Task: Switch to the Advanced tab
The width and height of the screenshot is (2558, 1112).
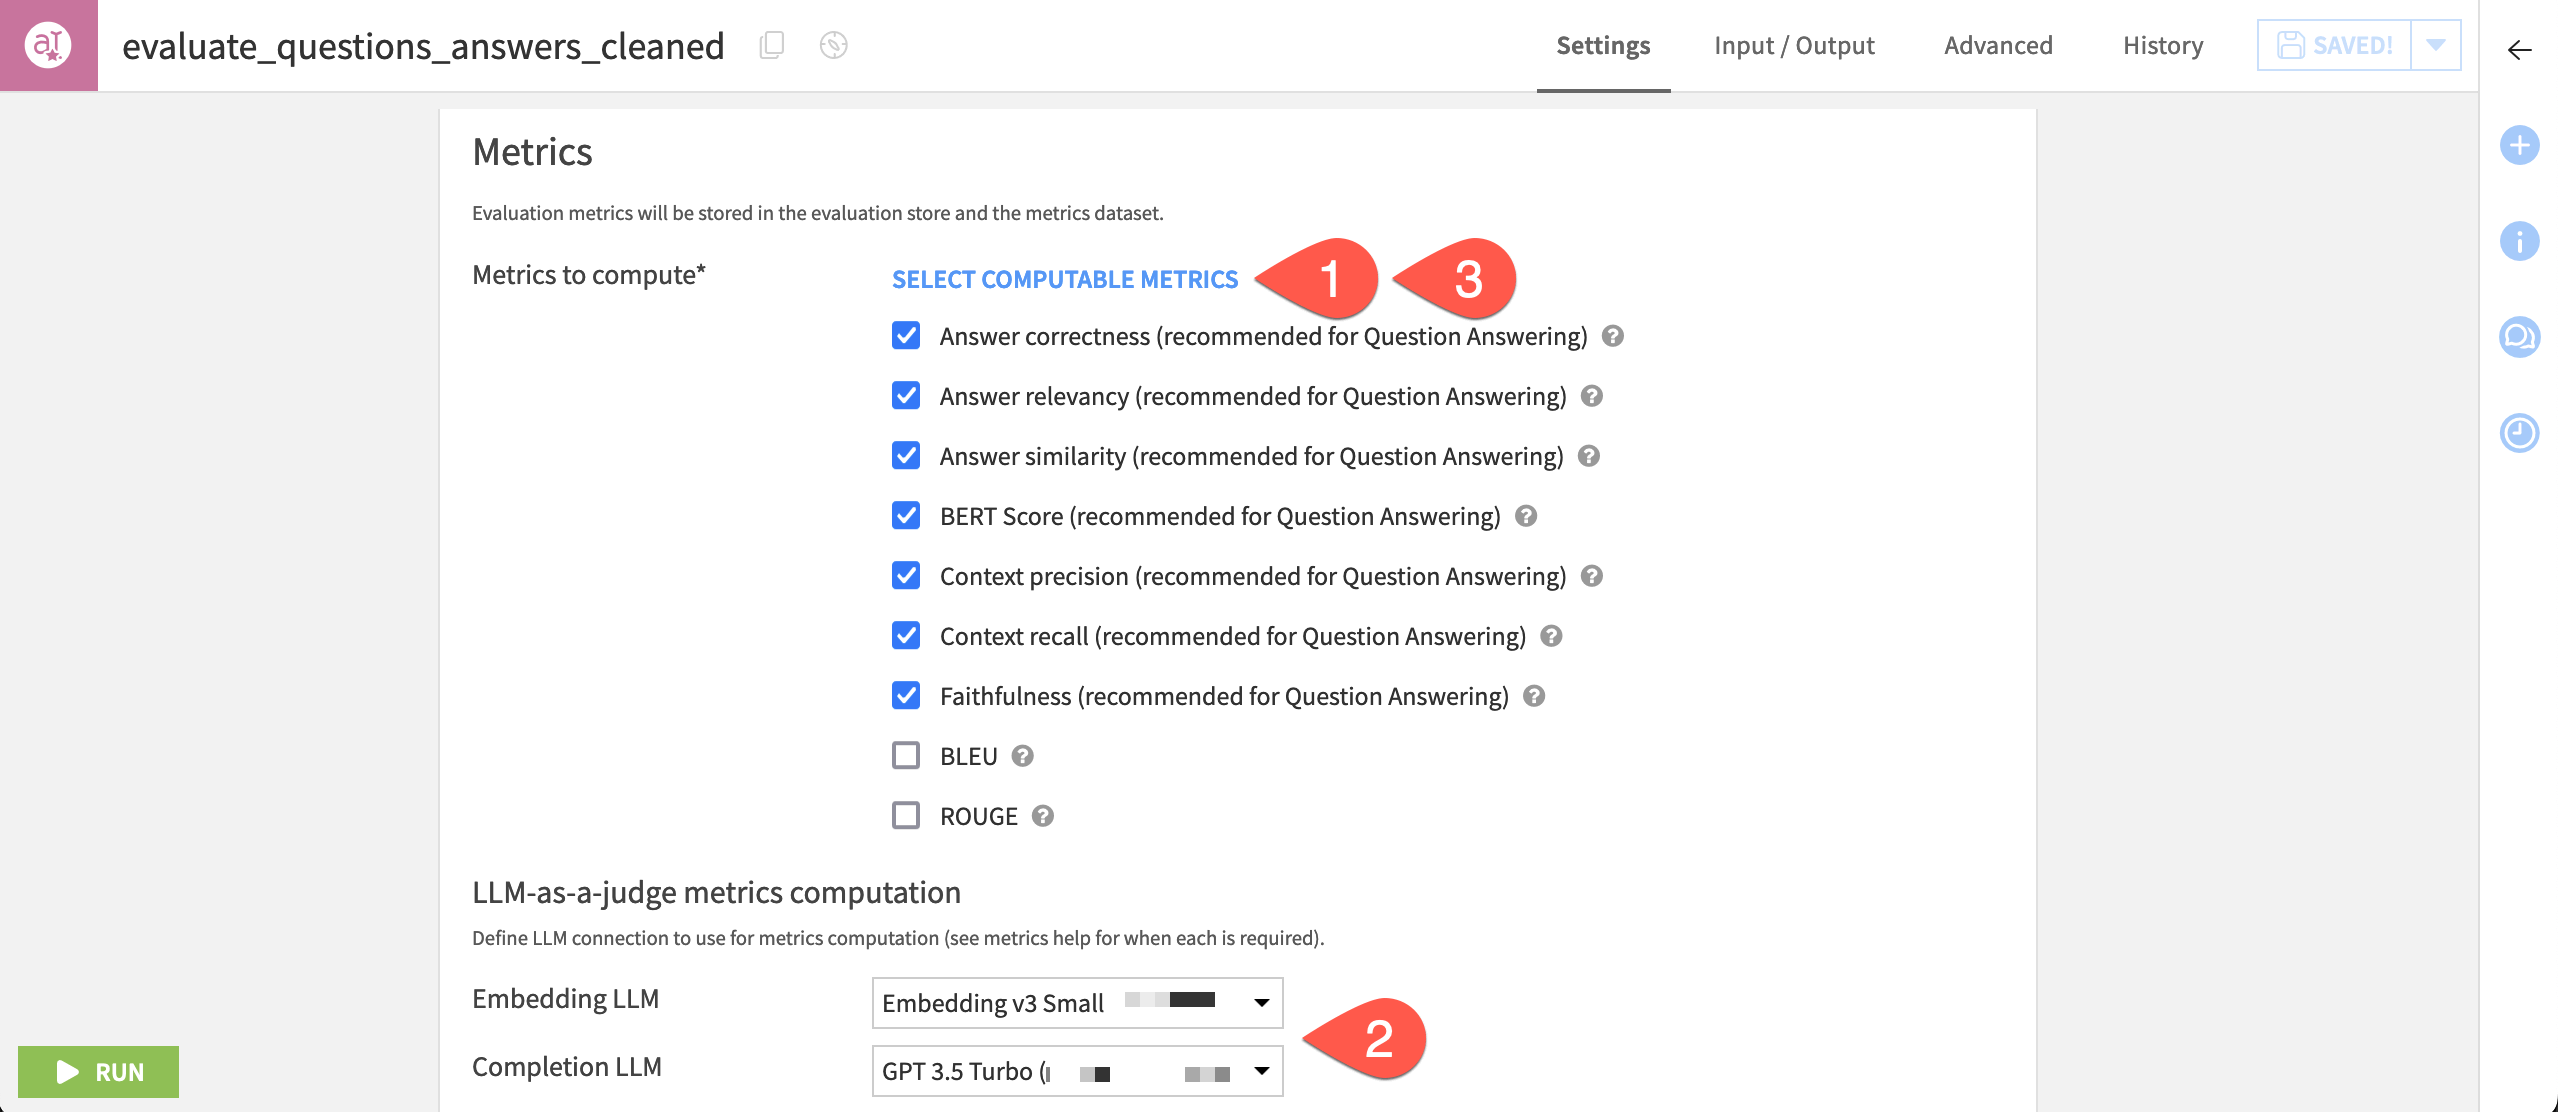Action: coord(1998,44)
